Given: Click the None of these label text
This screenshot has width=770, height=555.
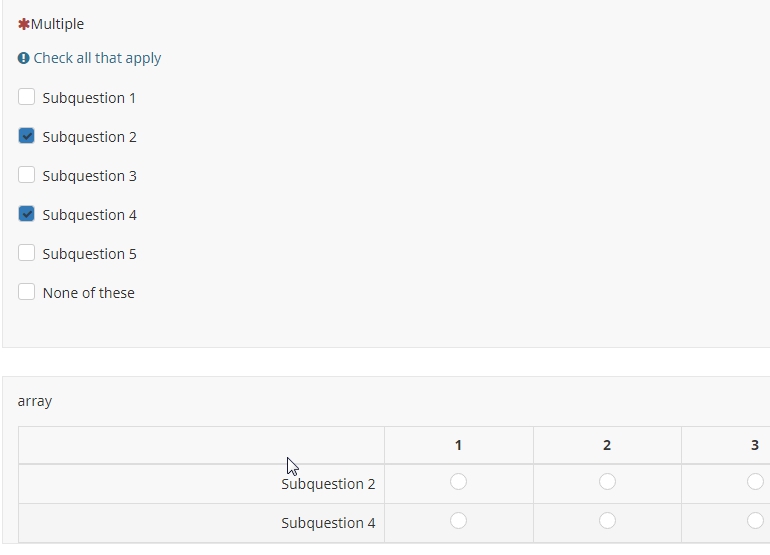Looking at the screenshot, I should coord(88,293).
